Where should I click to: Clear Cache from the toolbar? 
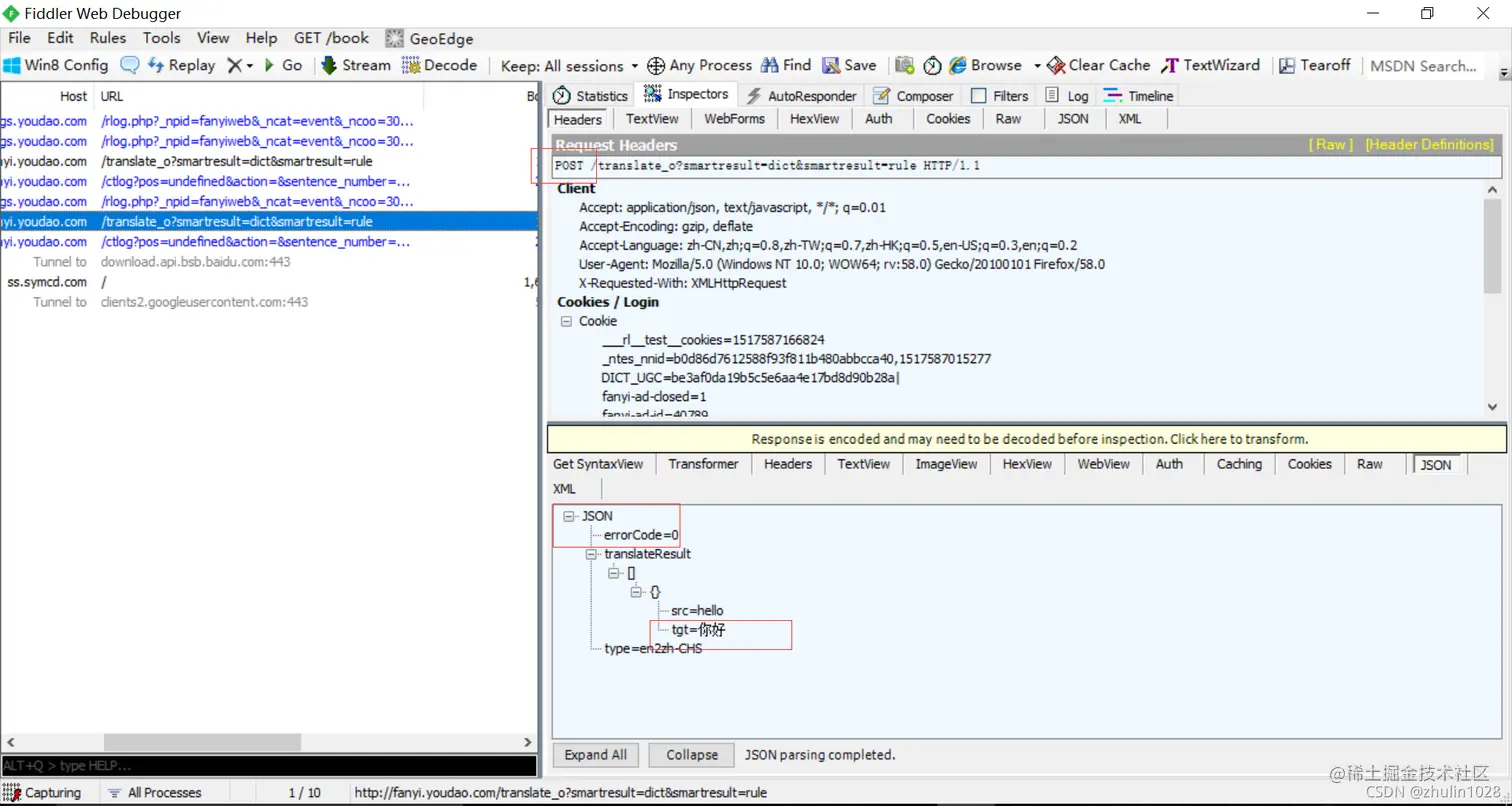(x=1099, y=65)
